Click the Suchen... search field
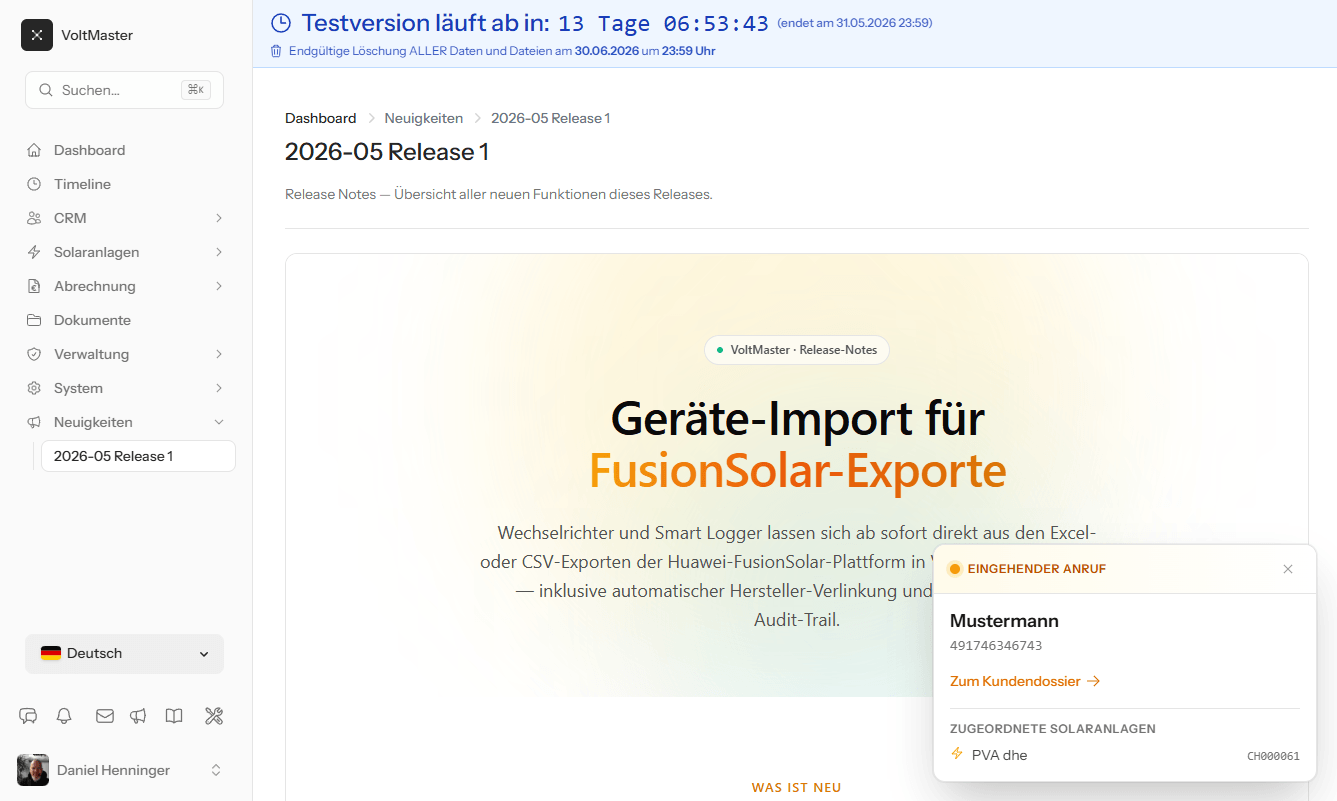The image size is (1337, 801). [125, 90]
